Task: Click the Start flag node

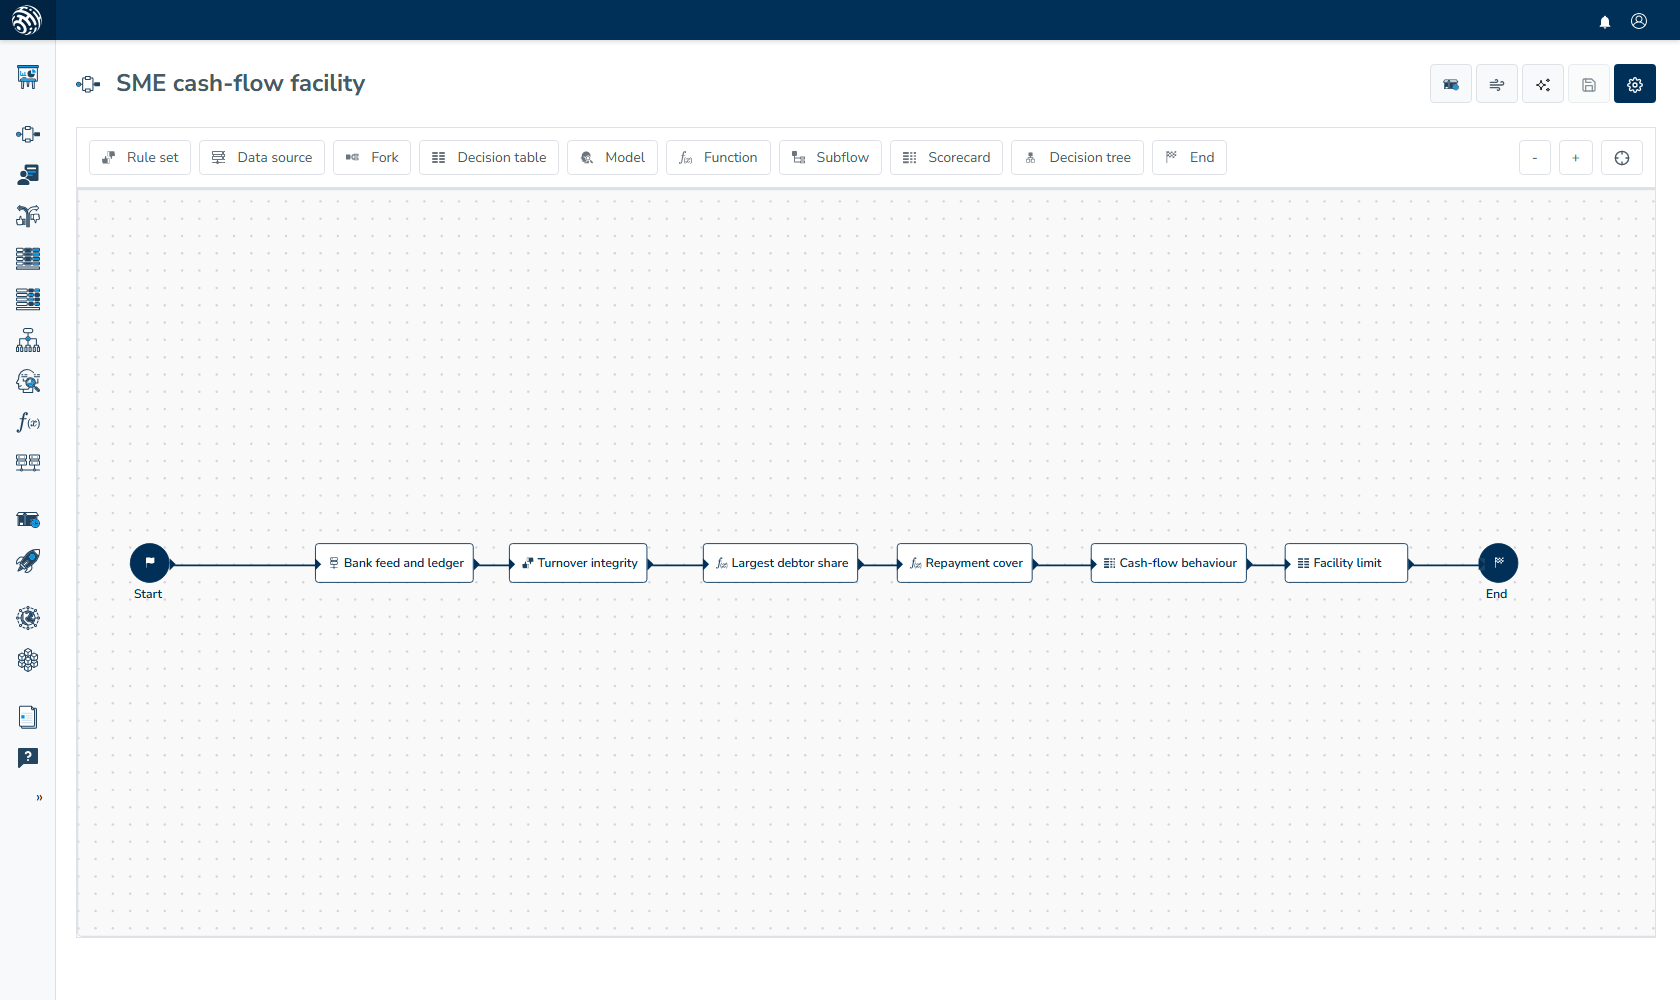Action: click(150, 563)
